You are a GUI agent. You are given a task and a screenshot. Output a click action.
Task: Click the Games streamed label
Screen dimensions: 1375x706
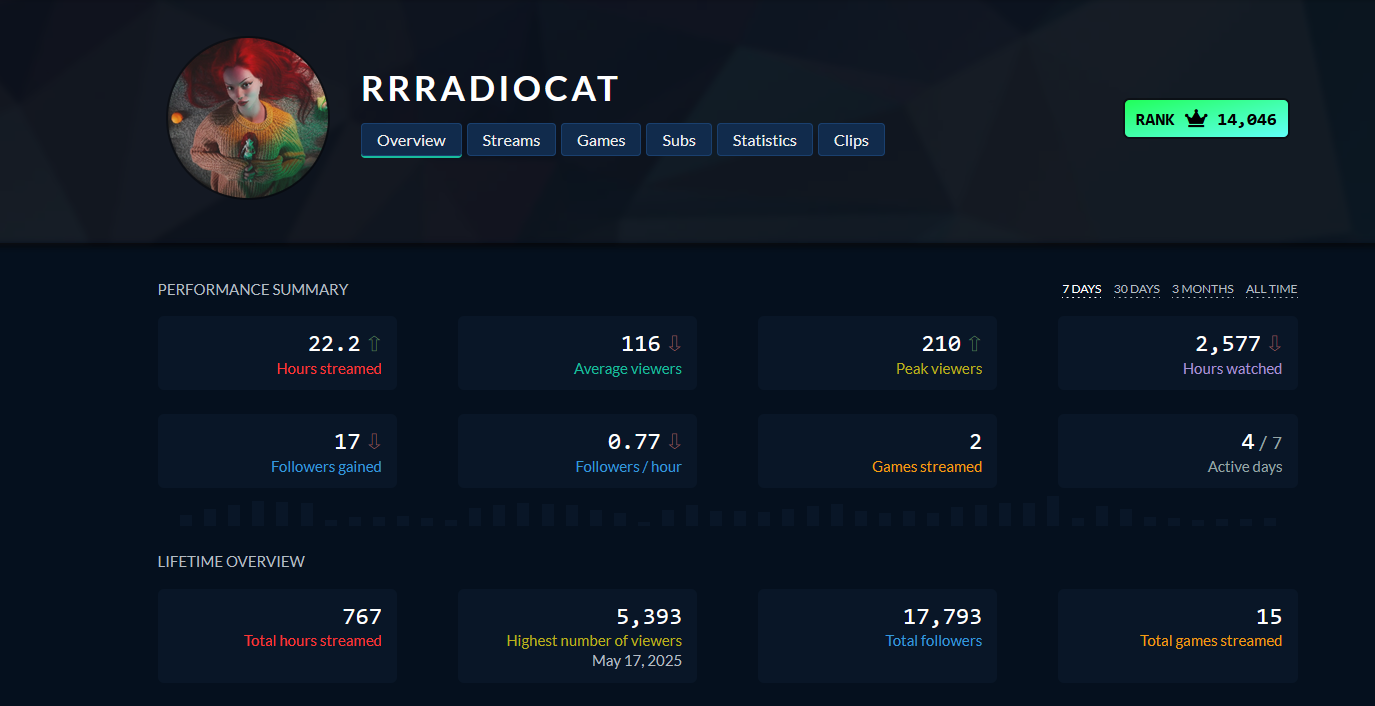(x=927, y=467)
